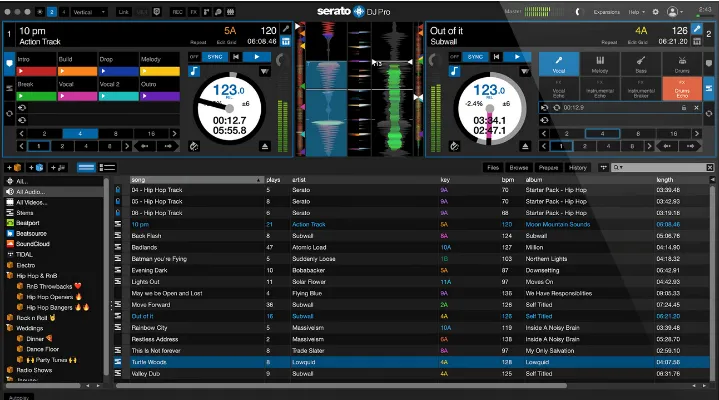Turn sync OFF on deck 1
Viewport: 719px width, 400px height.
tap(194, 57)
